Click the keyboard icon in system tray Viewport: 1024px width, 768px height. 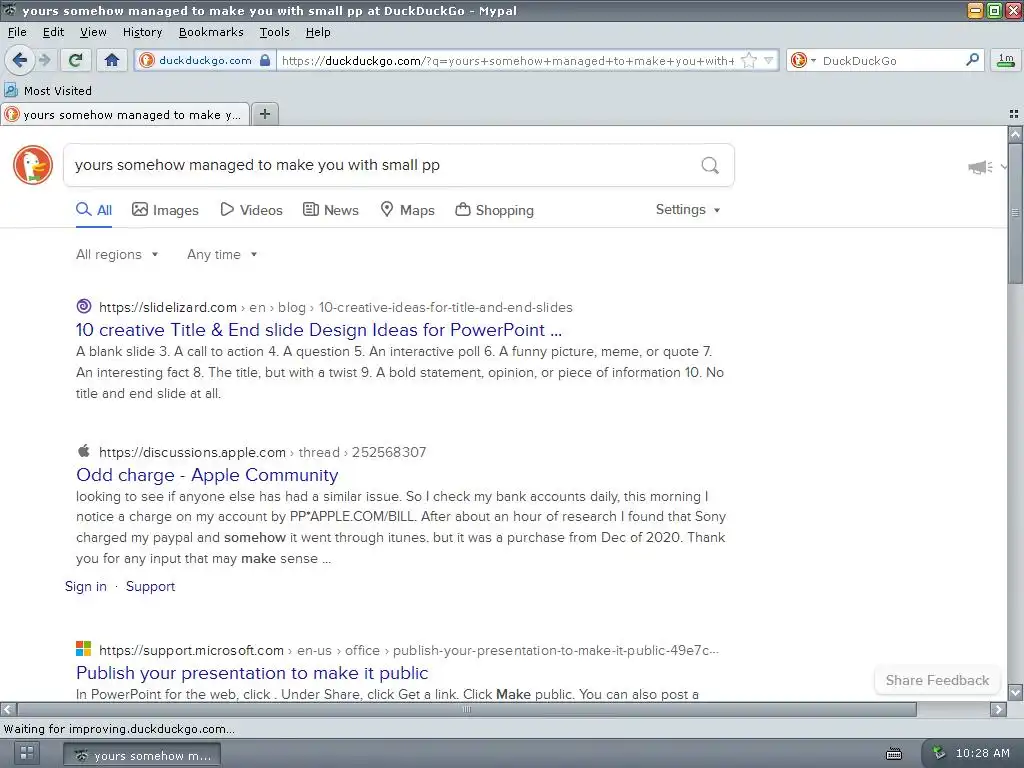[894, 754]
